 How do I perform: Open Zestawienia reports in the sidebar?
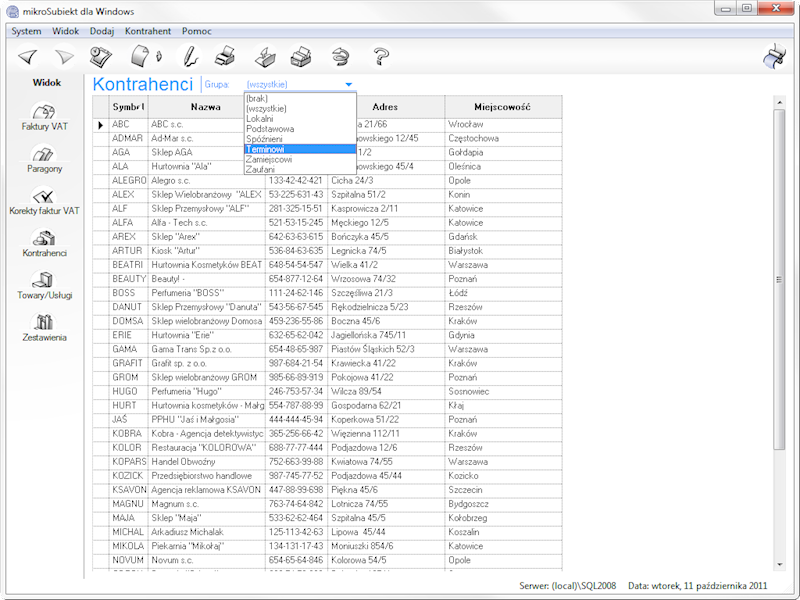44,328
